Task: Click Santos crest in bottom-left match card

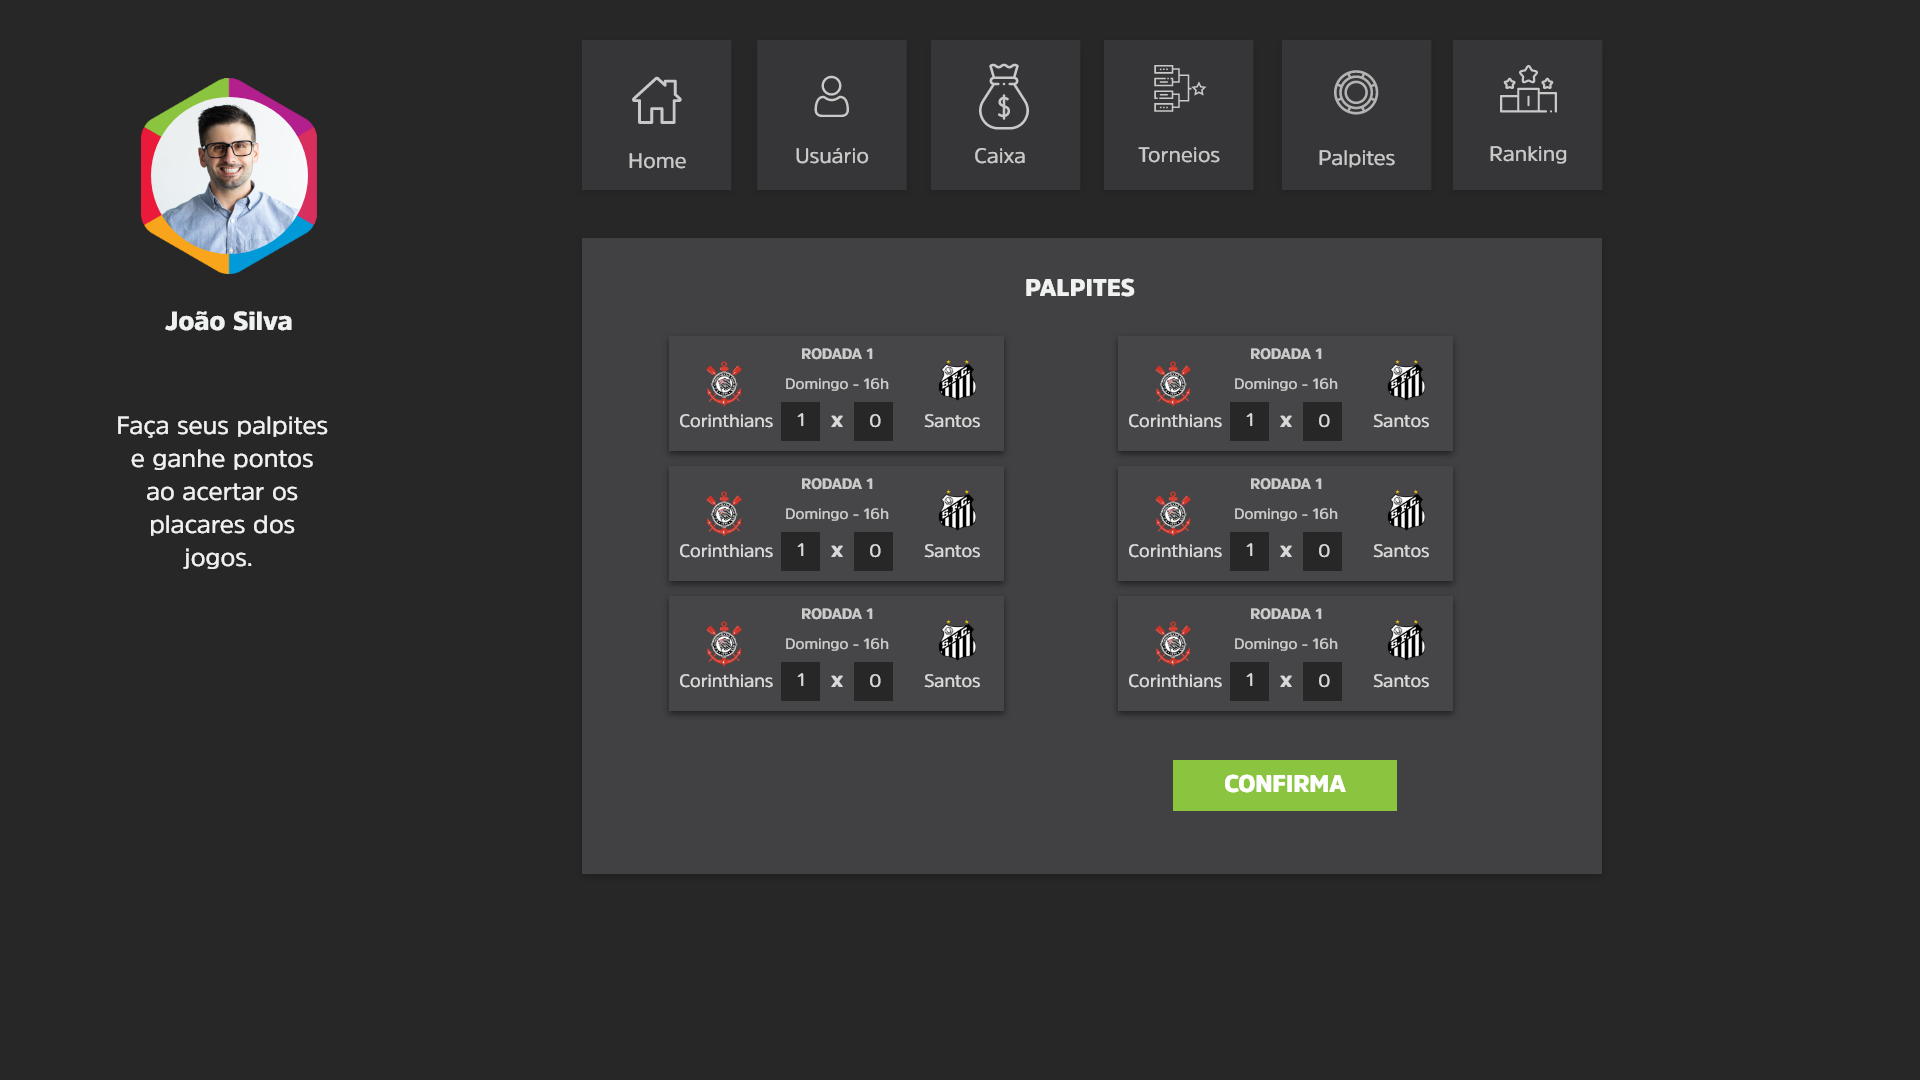Action: pyautogui.click(x=957, y=640)
